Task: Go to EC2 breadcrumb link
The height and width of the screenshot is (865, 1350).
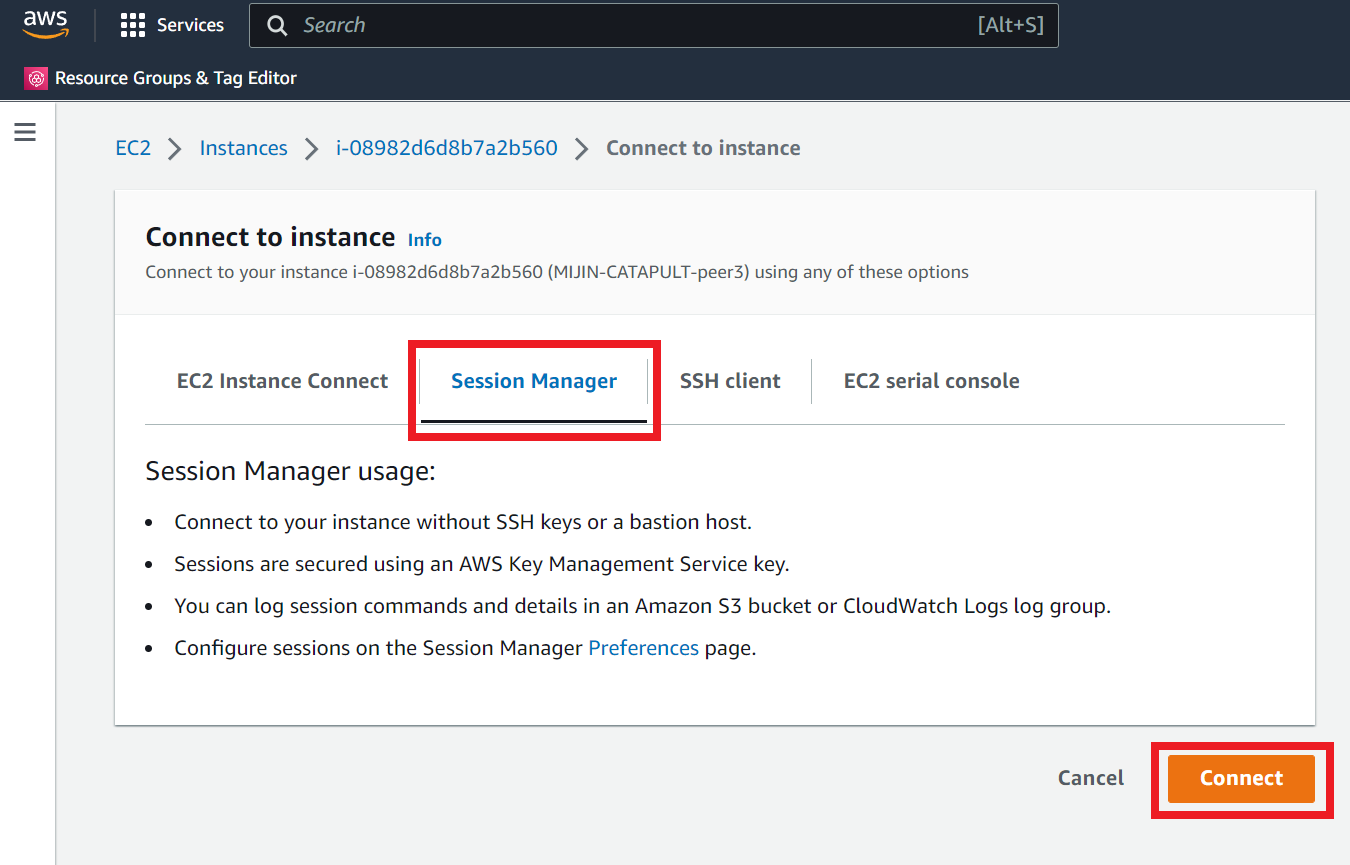Action: coord(133,148)
